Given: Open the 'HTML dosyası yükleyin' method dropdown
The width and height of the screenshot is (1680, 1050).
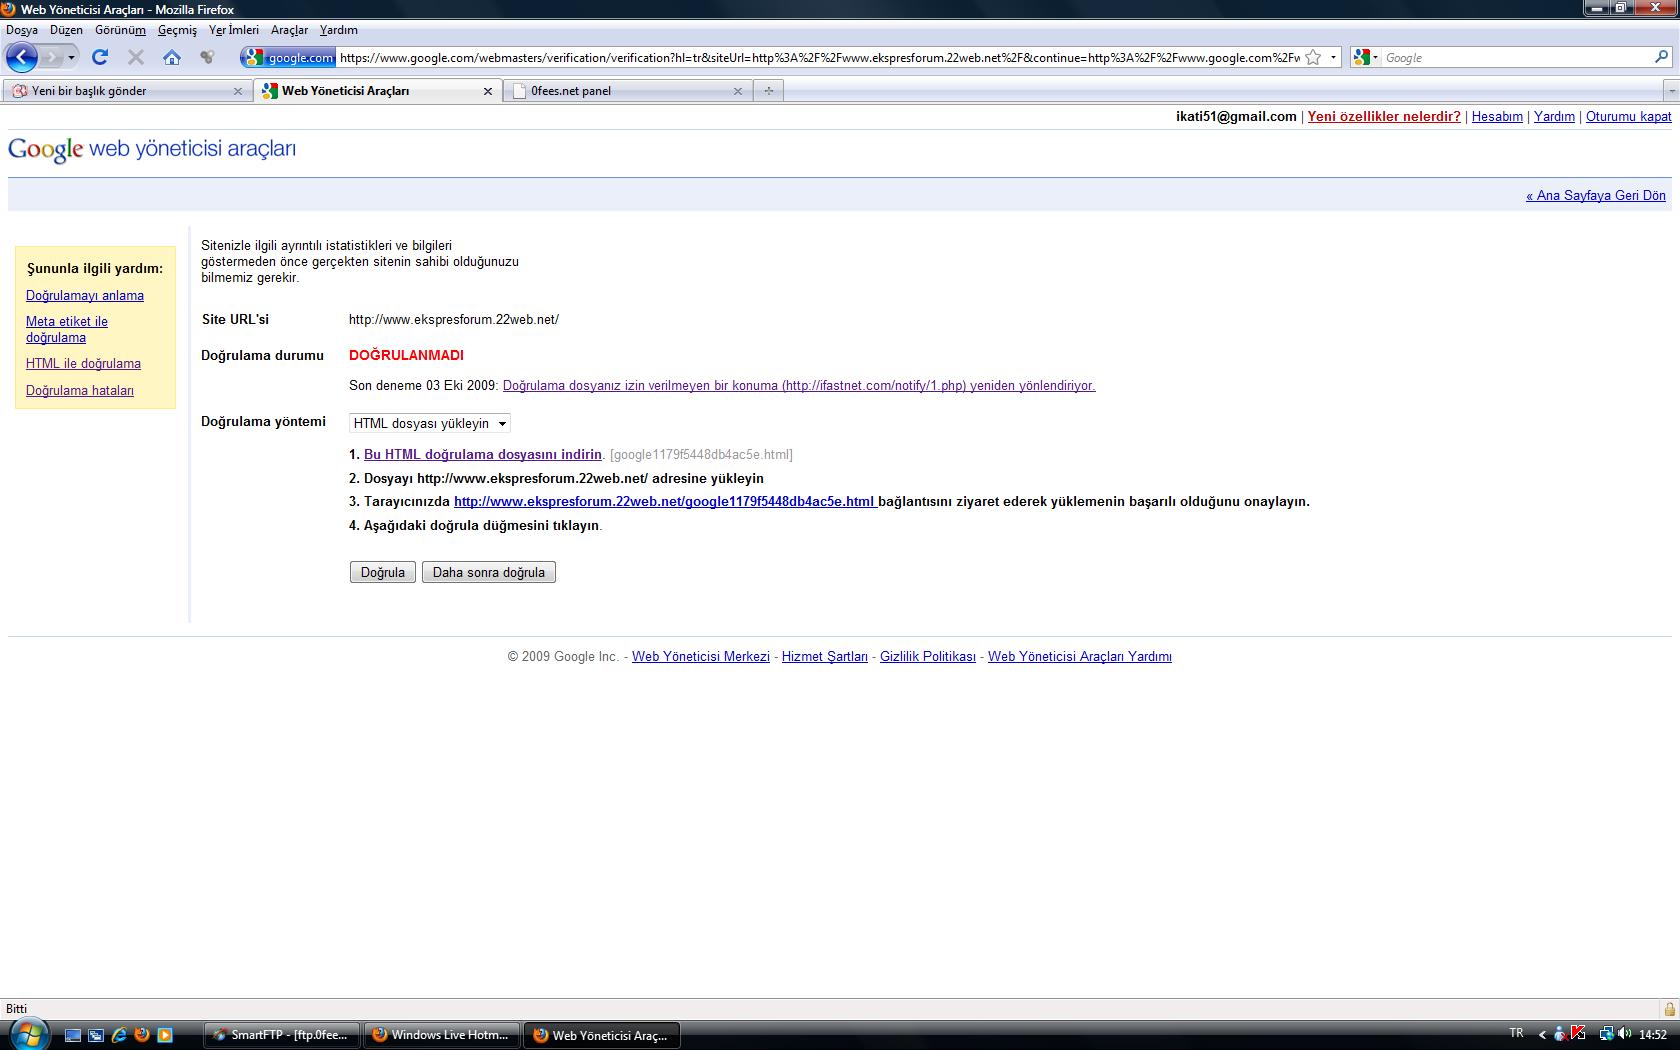Looking at the screenshot, I should (430, 423).
